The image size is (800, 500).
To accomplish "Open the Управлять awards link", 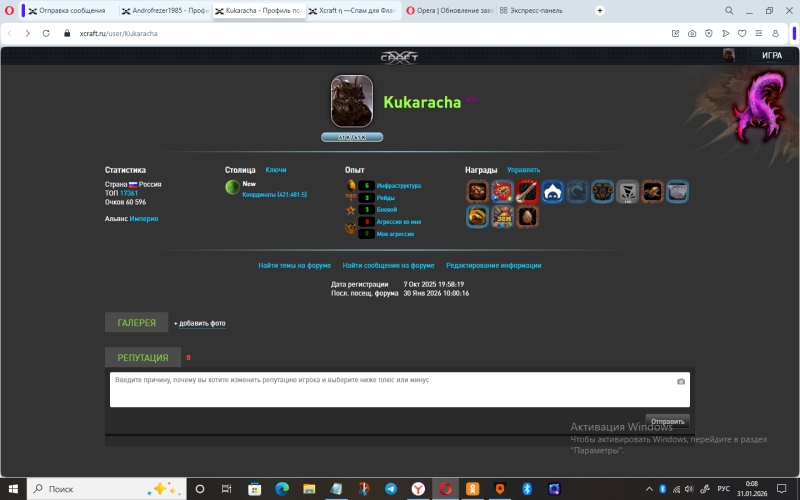I will click(523, 170).
